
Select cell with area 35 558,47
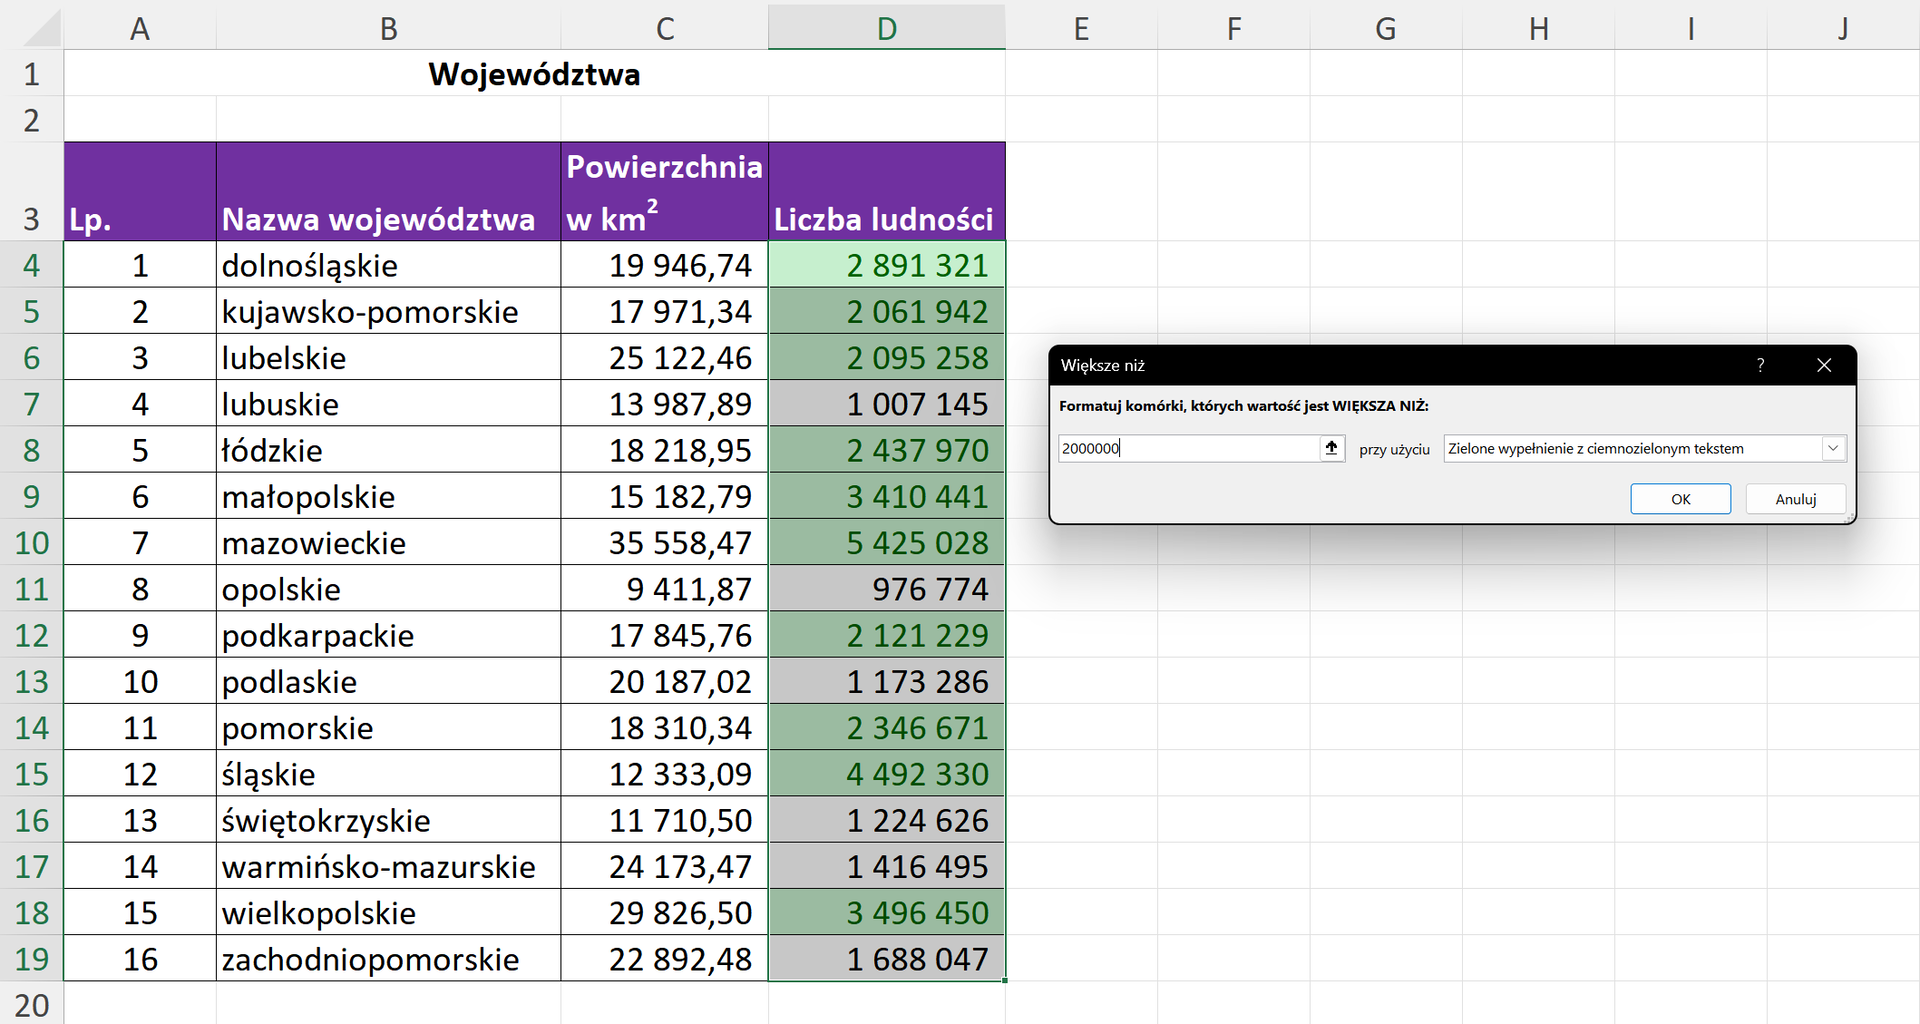click(664, 543)
